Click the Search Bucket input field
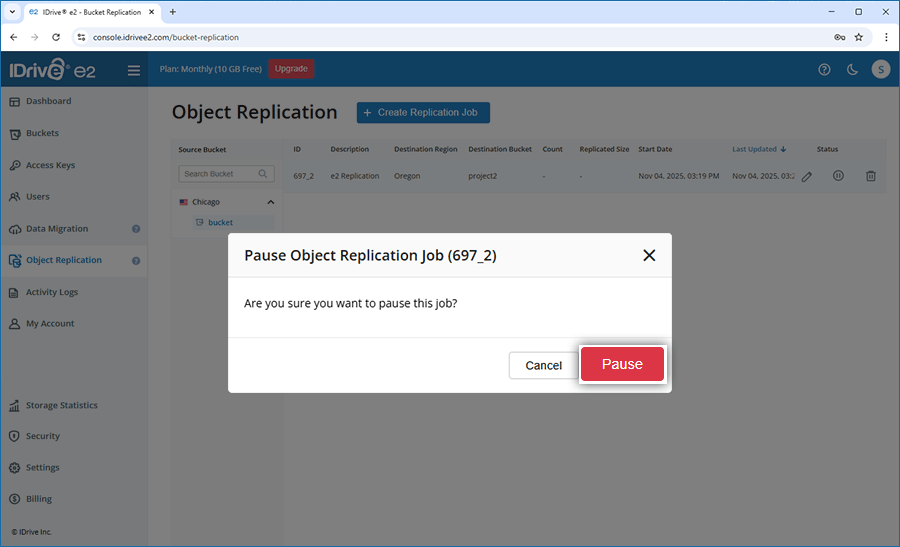The height and width of the screenshot is (547, 900). tap(220, 174)
